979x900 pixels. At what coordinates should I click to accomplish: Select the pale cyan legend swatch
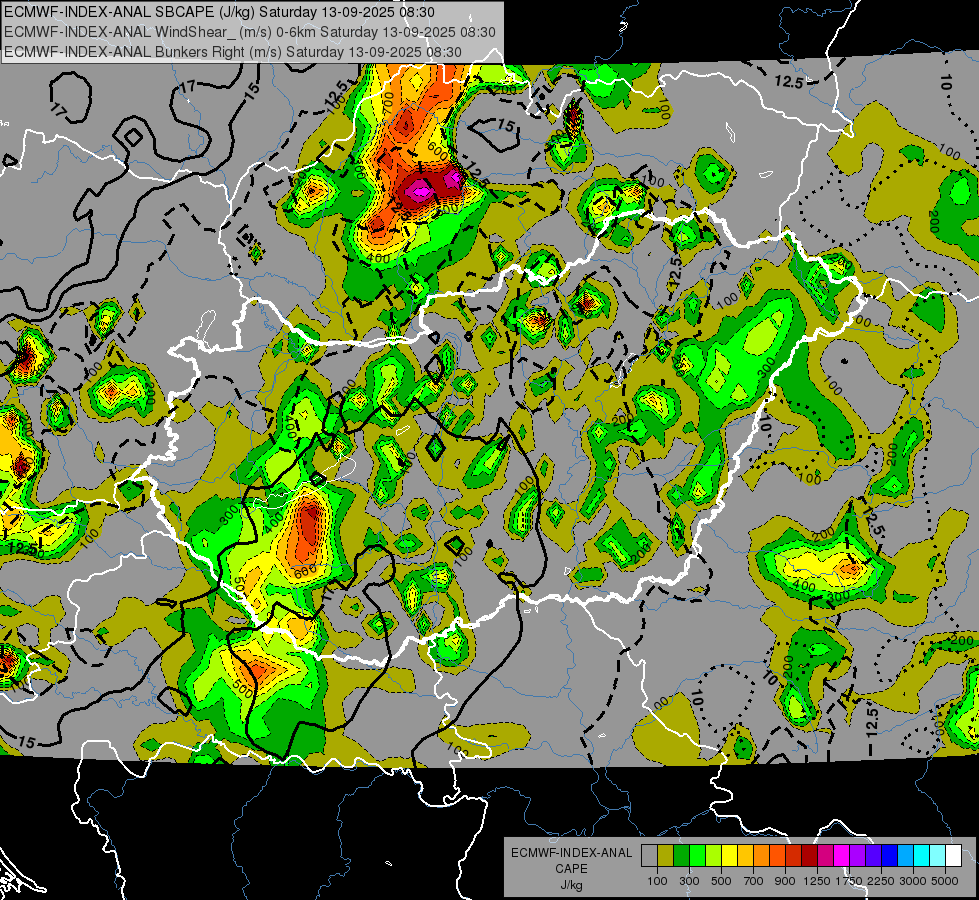point(938,856)
